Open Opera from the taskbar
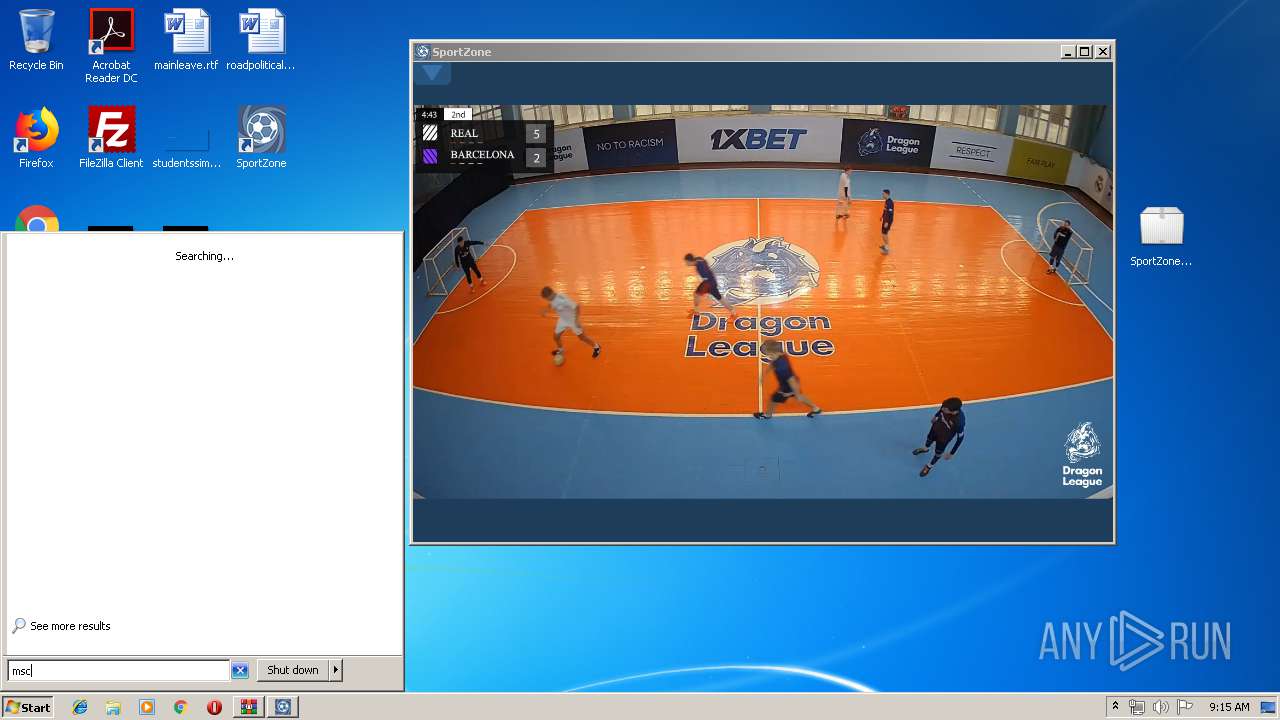 (x=214, y=707)
